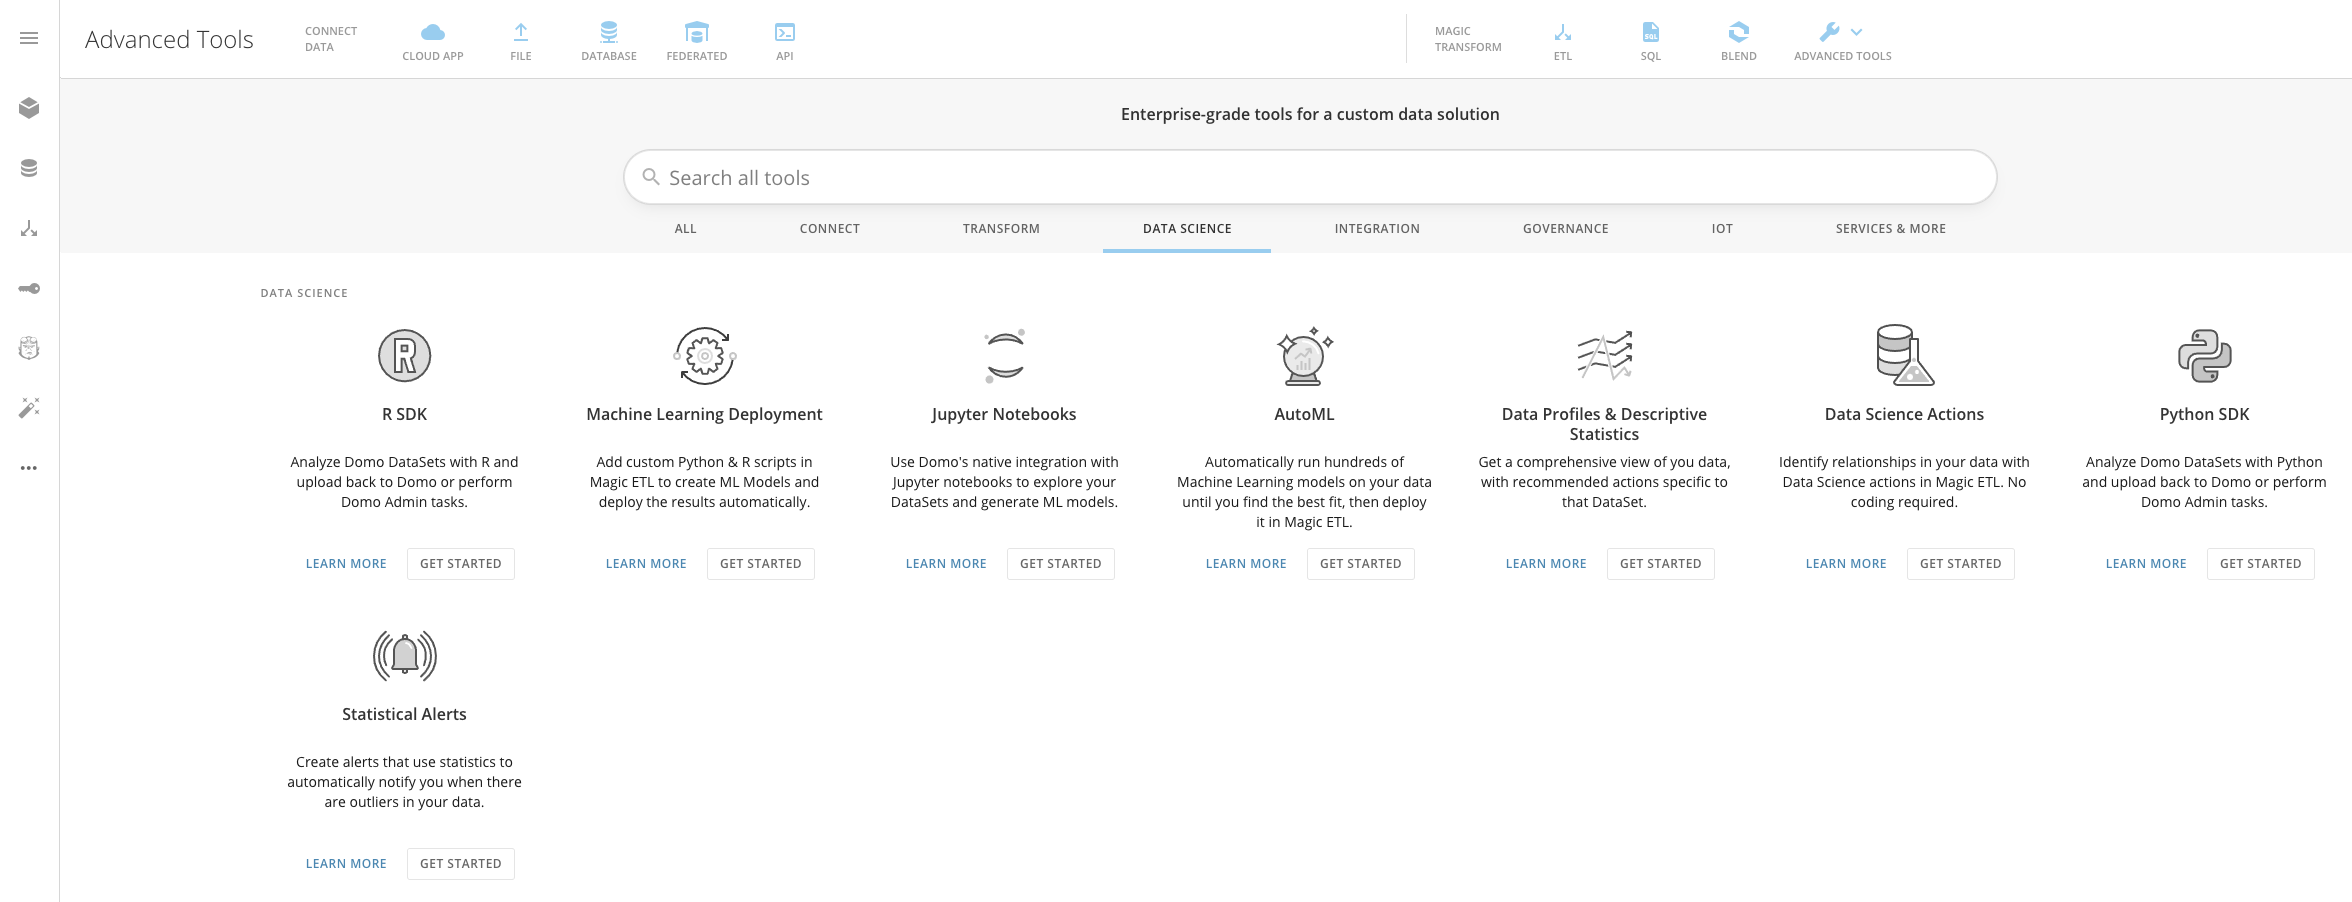Click the Statistical Alerts title text

404,714
